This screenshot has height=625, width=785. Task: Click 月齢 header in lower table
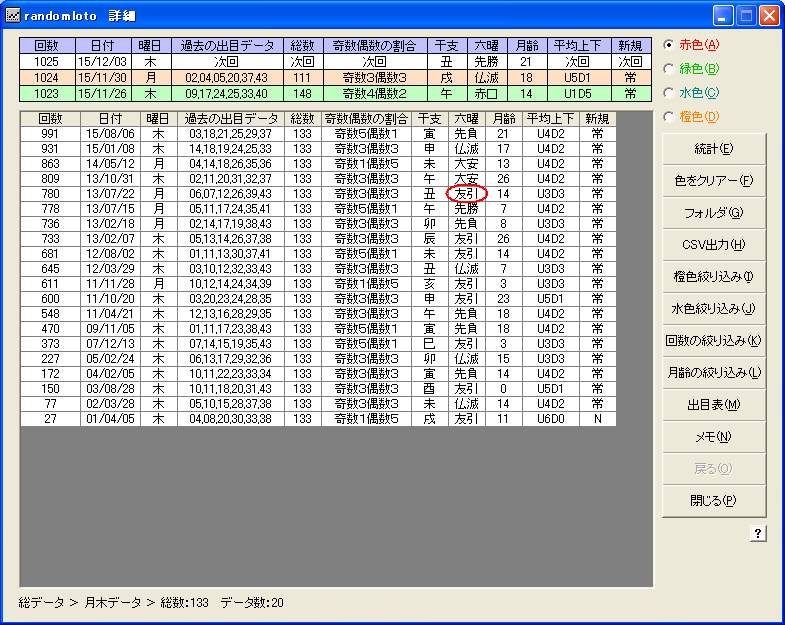pyautogui.click(x=504, y=119)
